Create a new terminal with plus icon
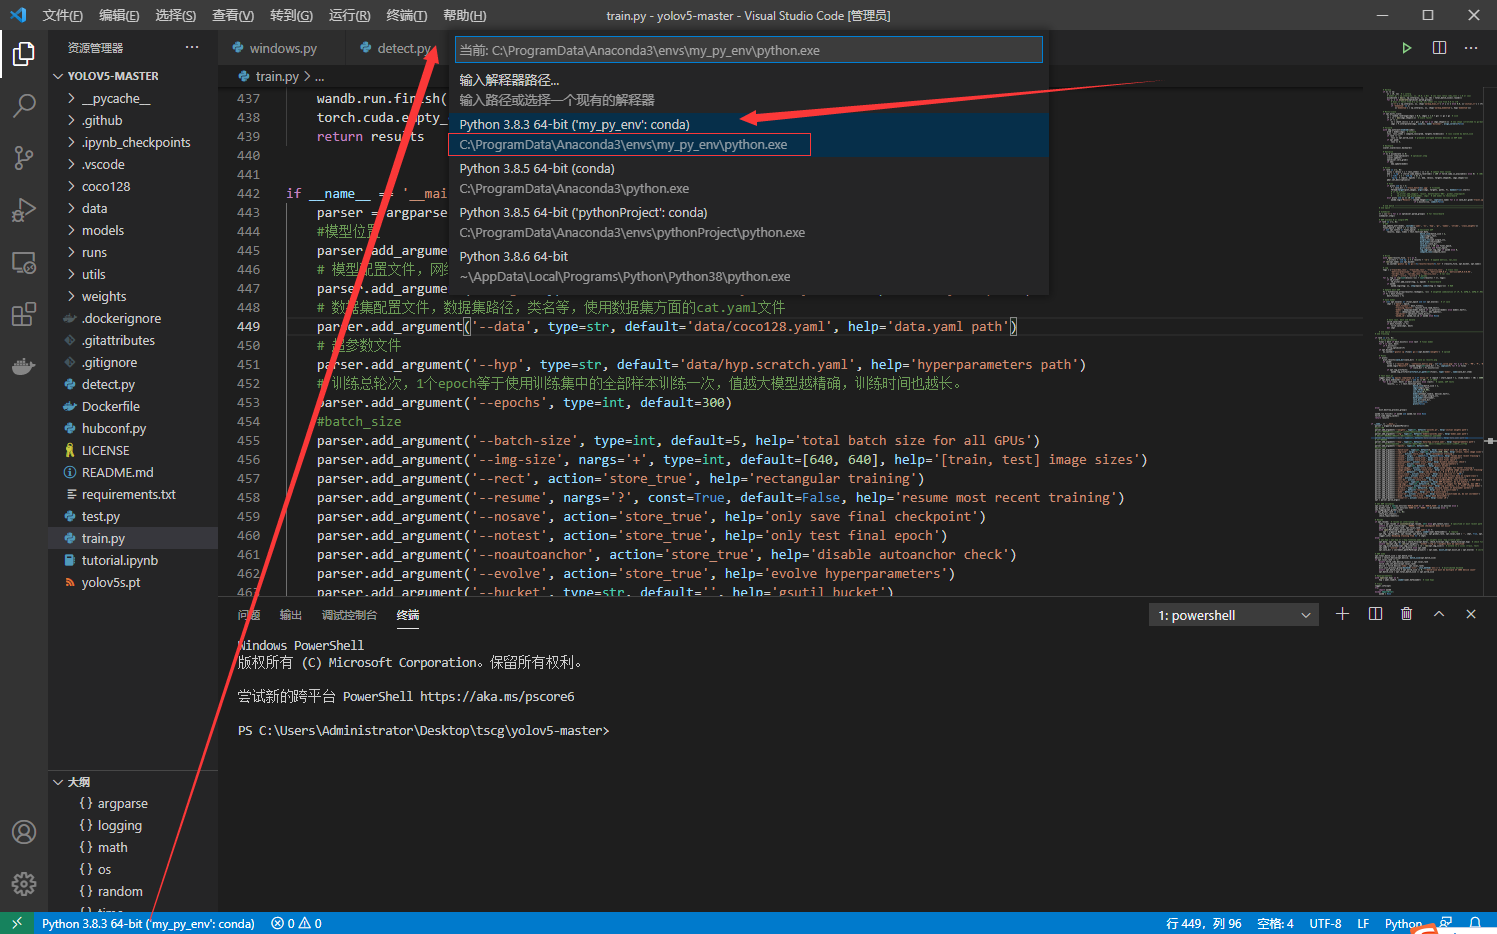Image resolution: width=1497 pixels, height=934 pixels. [1342, 614]
